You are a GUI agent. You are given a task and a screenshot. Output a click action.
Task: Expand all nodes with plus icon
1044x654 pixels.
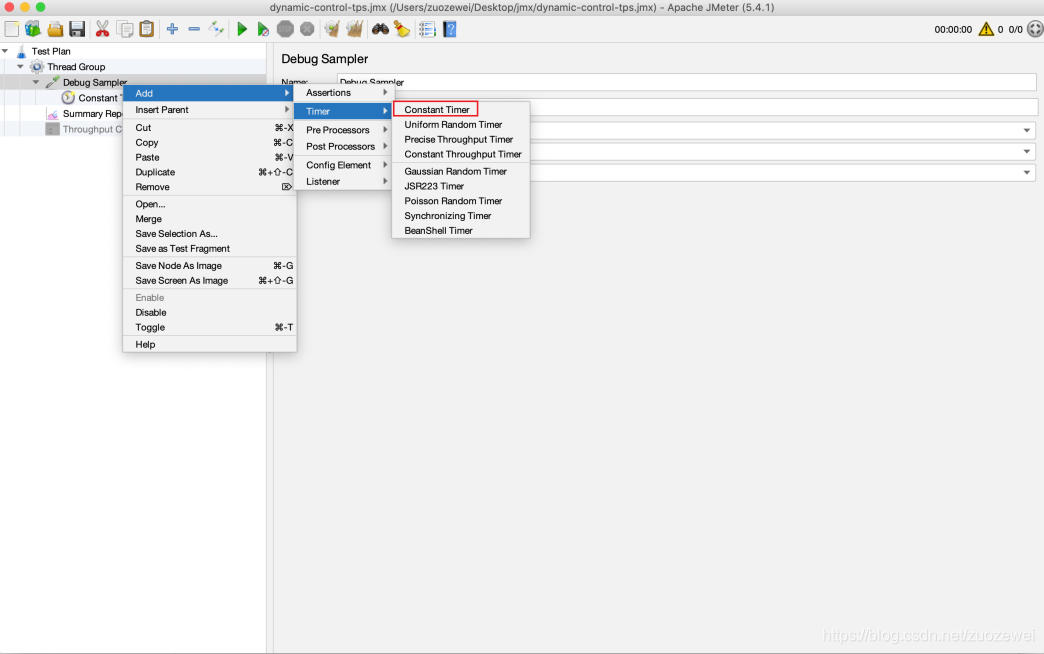tap(172, 29)
